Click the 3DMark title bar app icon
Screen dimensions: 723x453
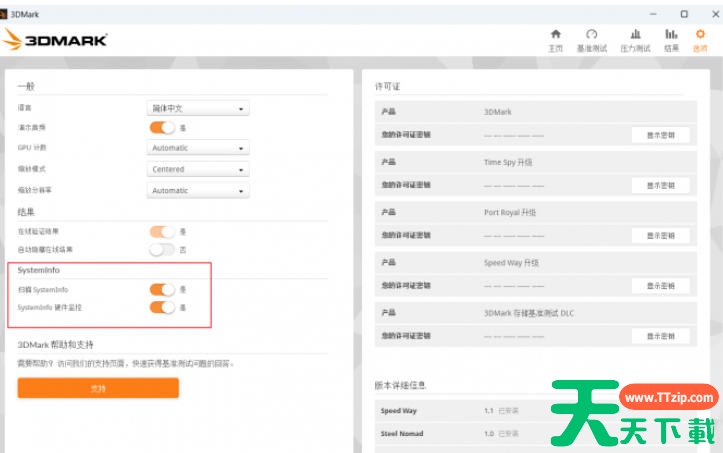point(3,14)
